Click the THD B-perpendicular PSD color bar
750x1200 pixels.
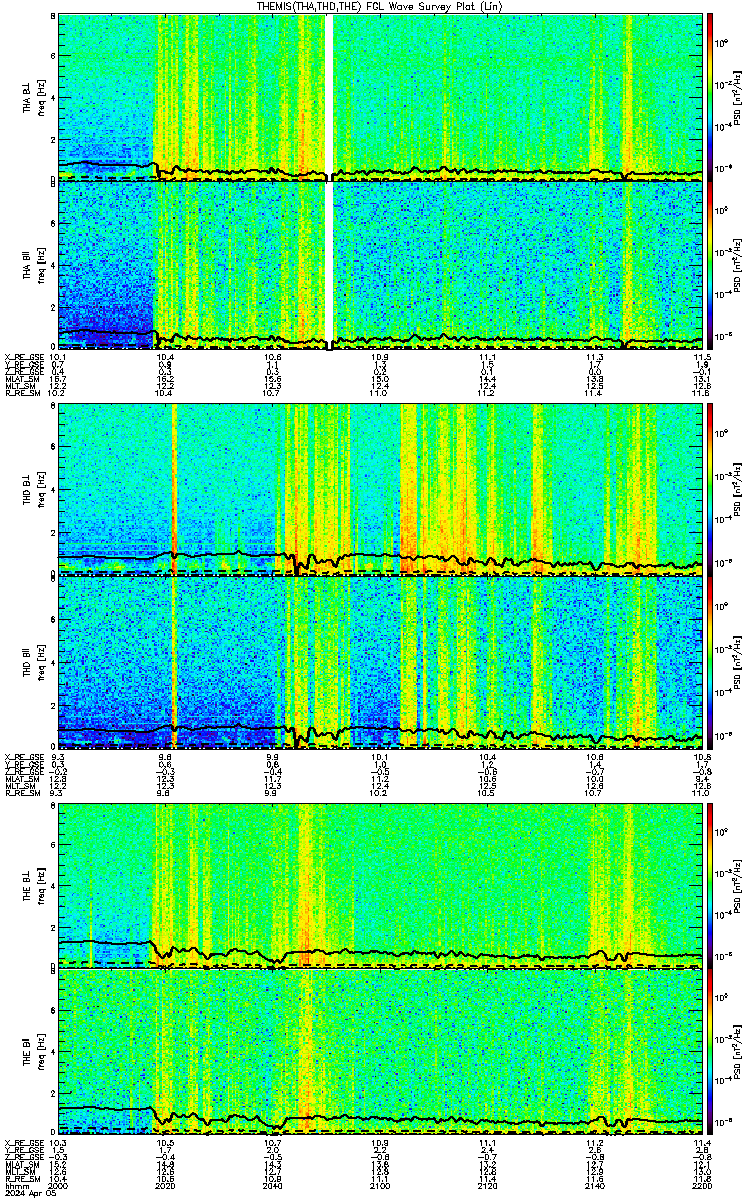[710, 488]
